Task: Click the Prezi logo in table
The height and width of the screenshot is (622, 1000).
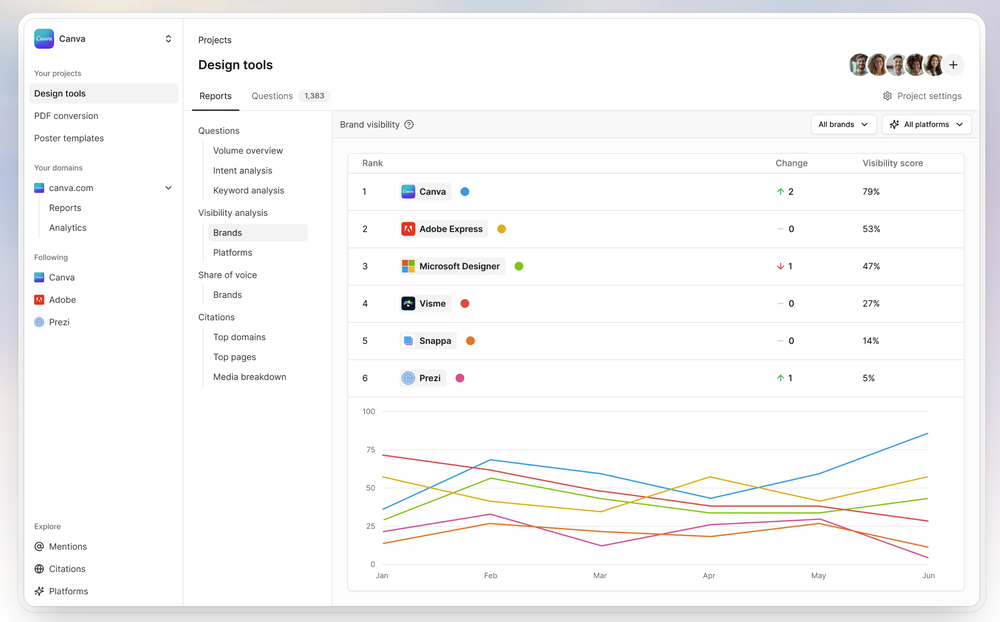Action: coord(408,378)
